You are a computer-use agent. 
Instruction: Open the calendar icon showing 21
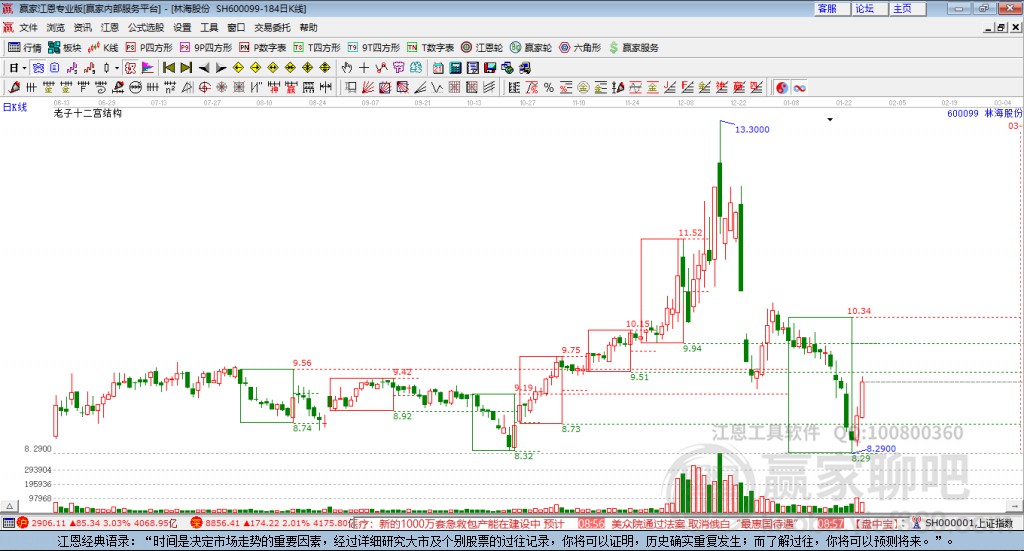pos(438,68)
